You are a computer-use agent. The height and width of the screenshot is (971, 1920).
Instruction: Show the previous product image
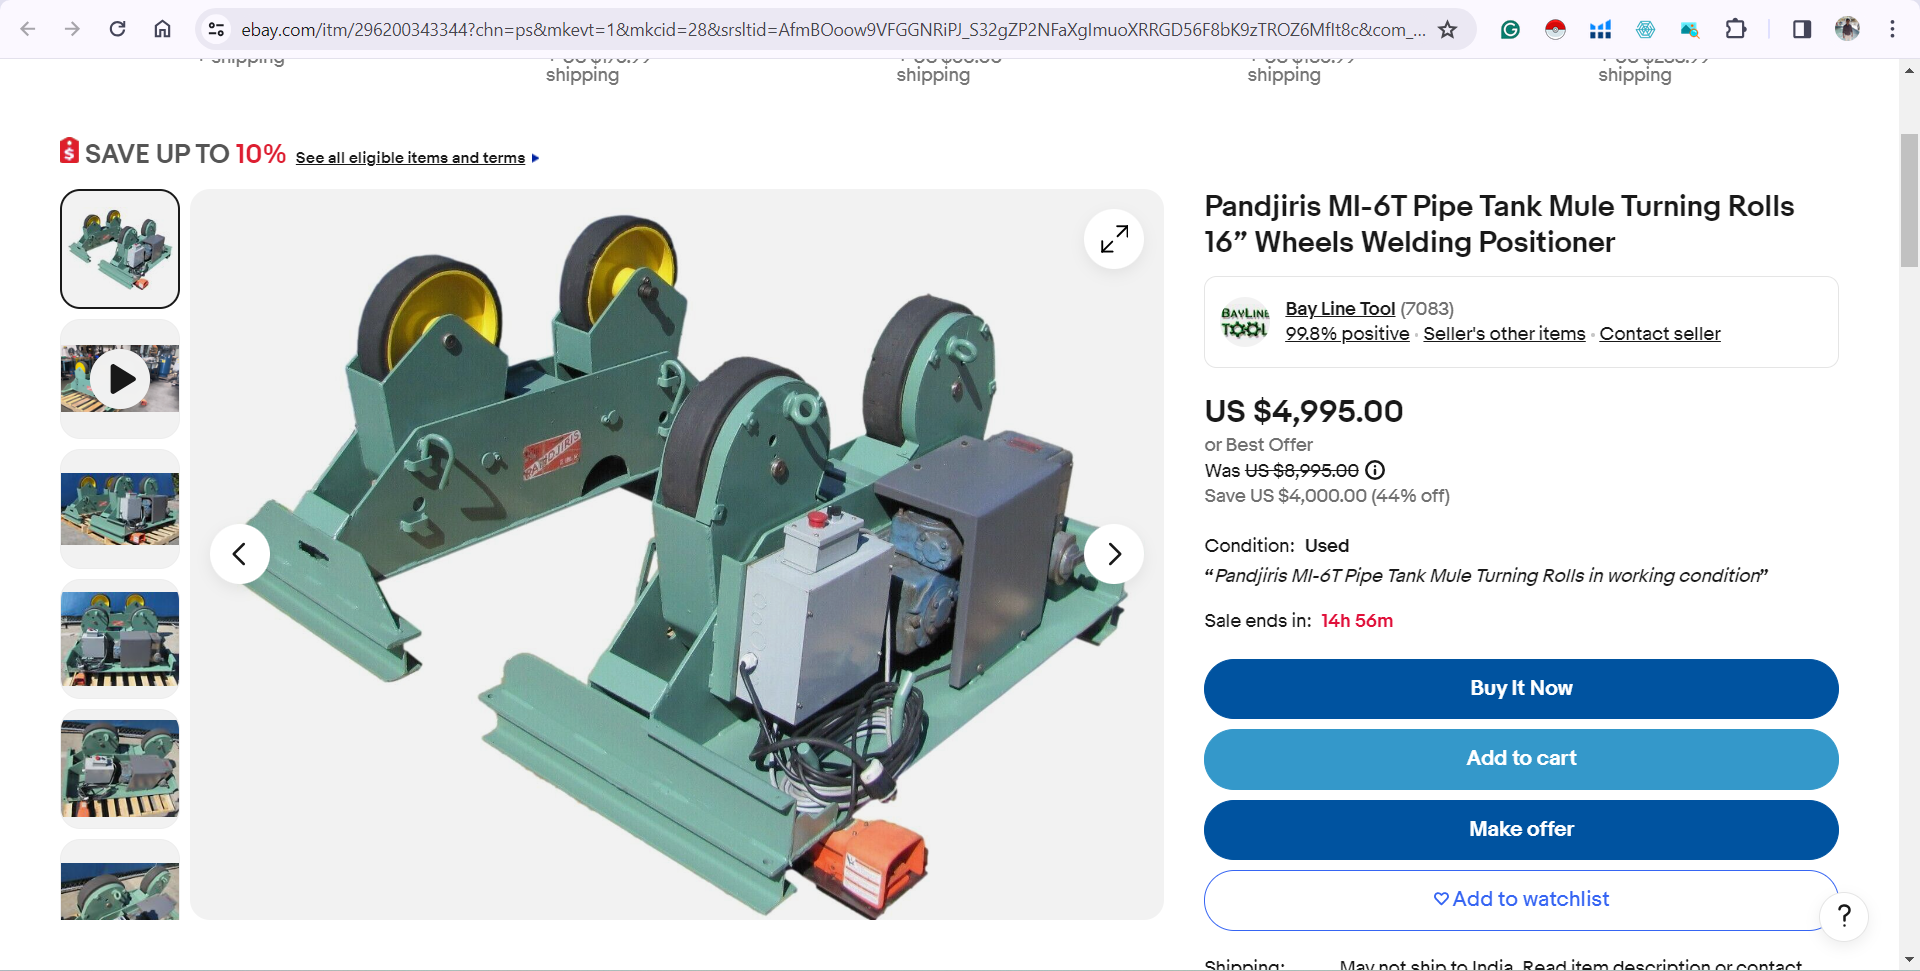coord(239,554)
